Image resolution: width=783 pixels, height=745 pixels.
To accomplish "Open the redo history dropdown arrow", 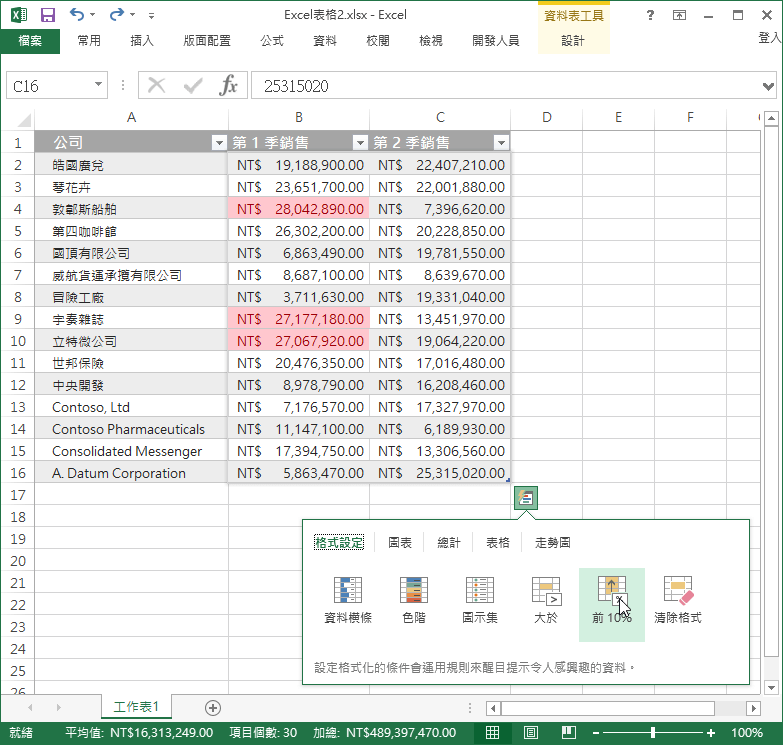I will point(132,15).
